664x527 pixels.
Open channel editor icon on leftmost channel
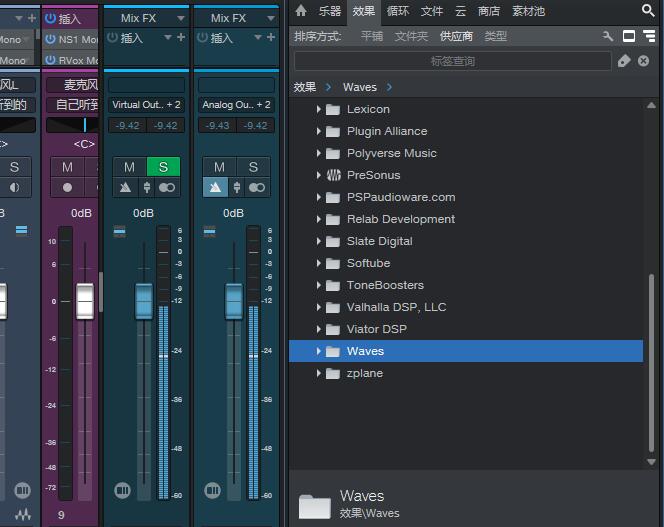coord(22,490)
